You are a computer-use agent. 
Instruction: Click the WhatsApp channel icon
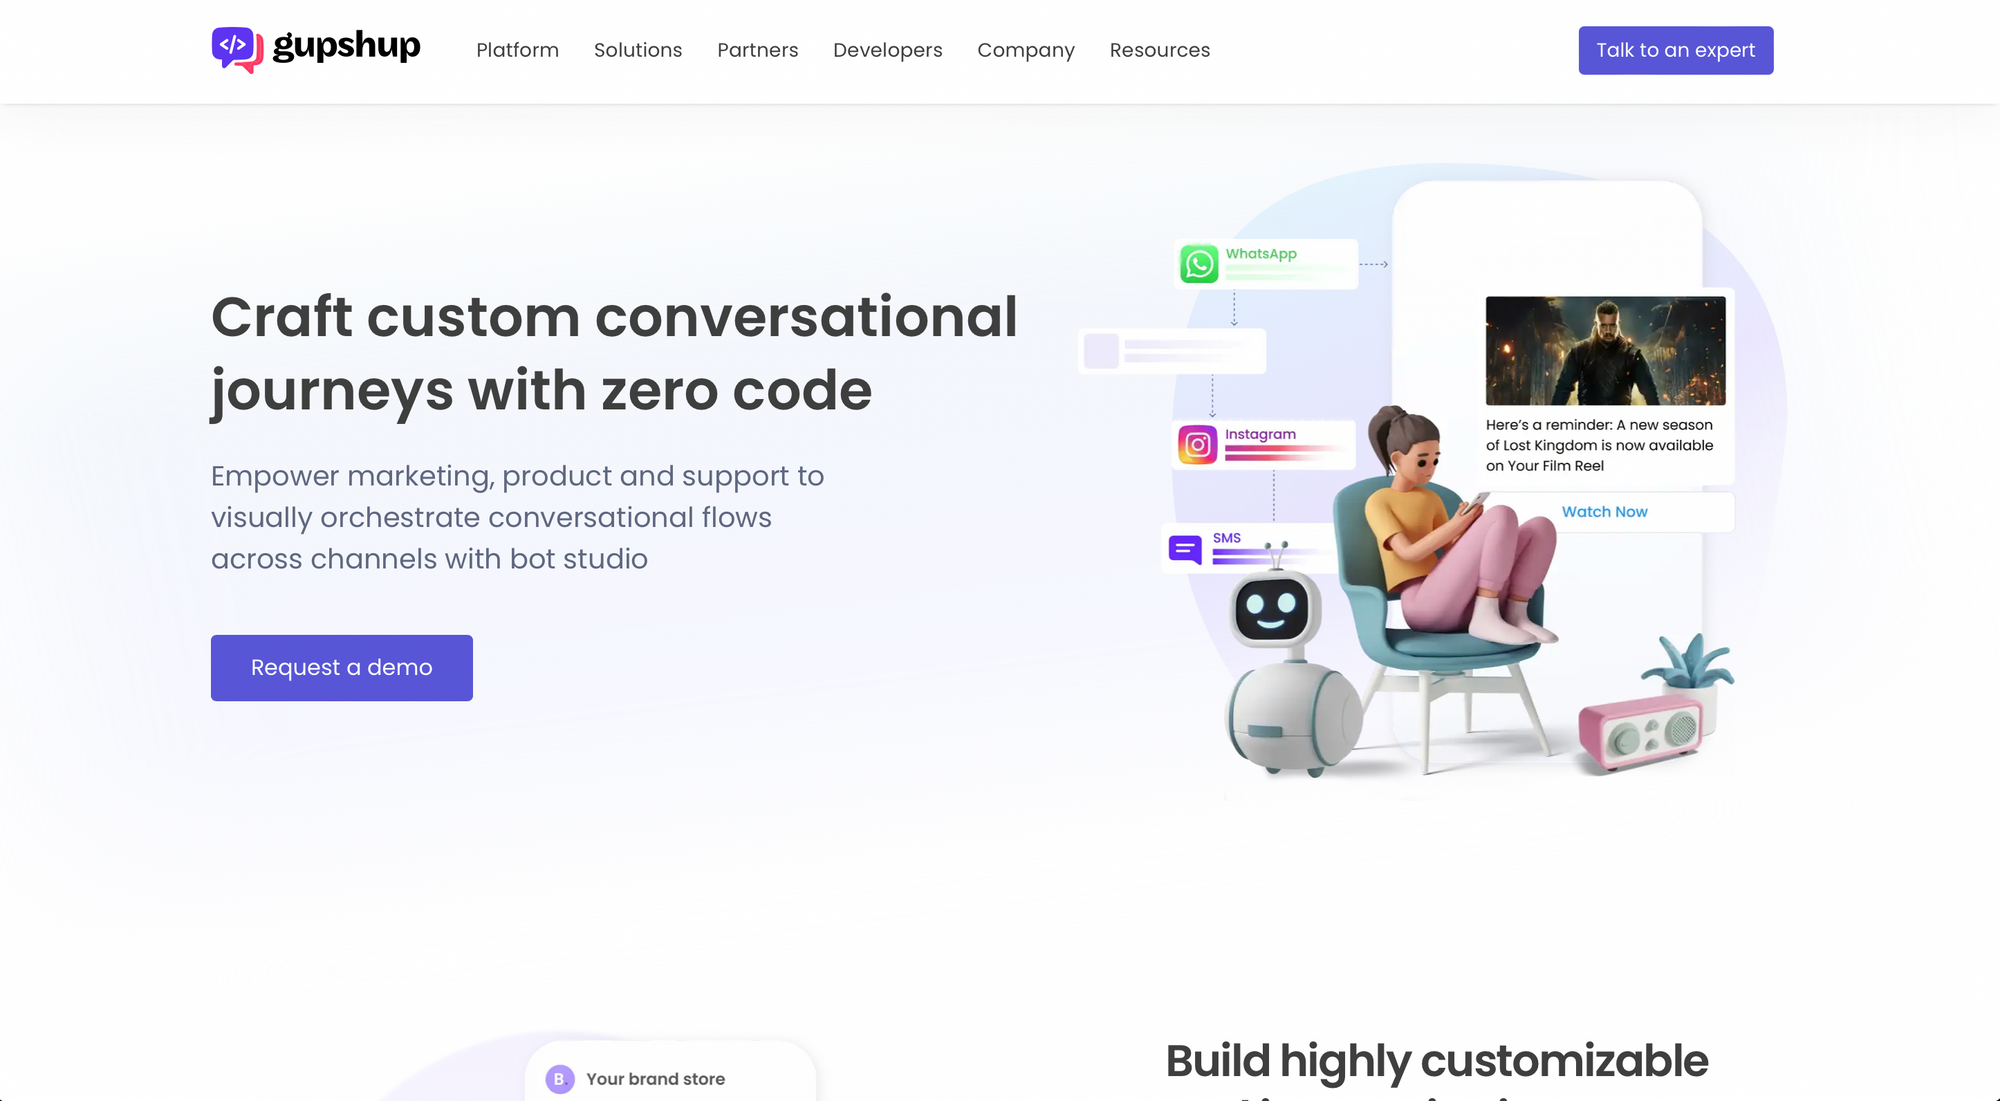[x=1199, y=262]
